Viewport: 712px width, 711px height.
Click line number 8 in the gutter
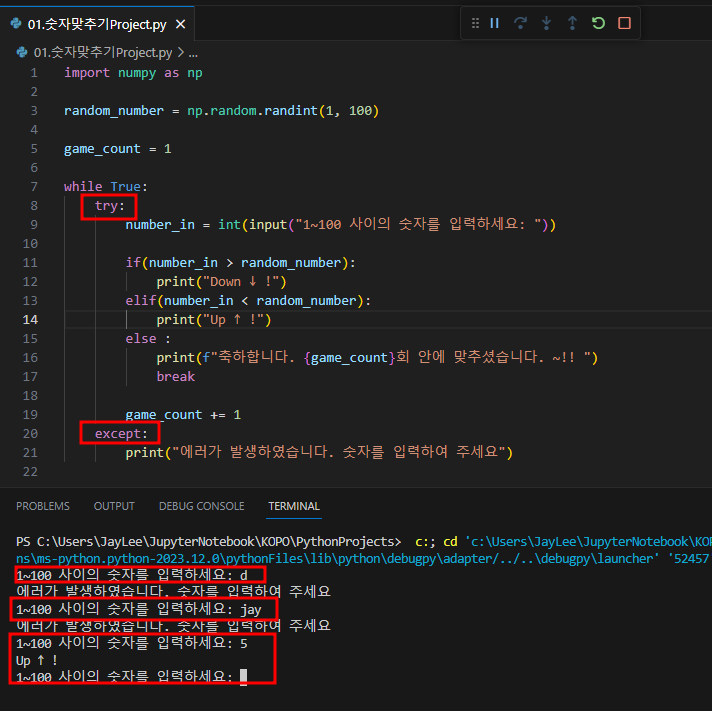34,206
